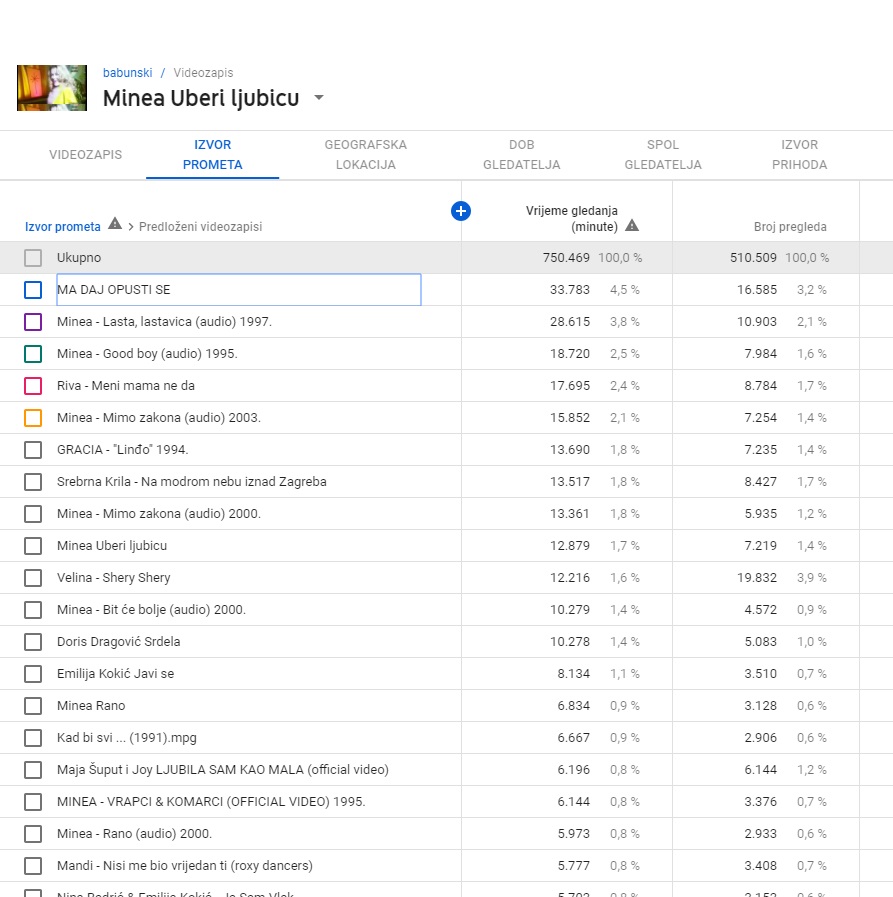The image size is (893, 897).
Task: Check the Doris Dragović Srdela checkbox
Action: 33,642
